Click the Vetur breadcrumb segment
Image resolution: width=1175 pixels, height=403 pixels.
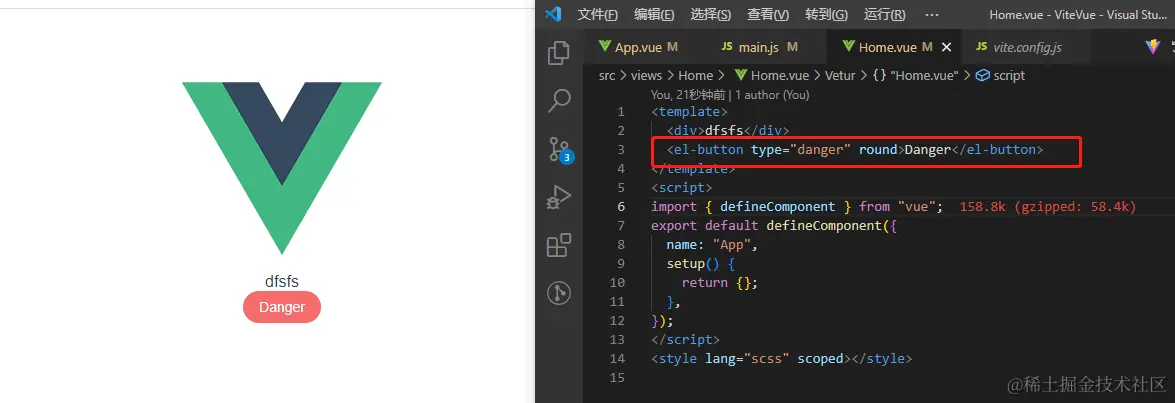[x=842, y=76]
